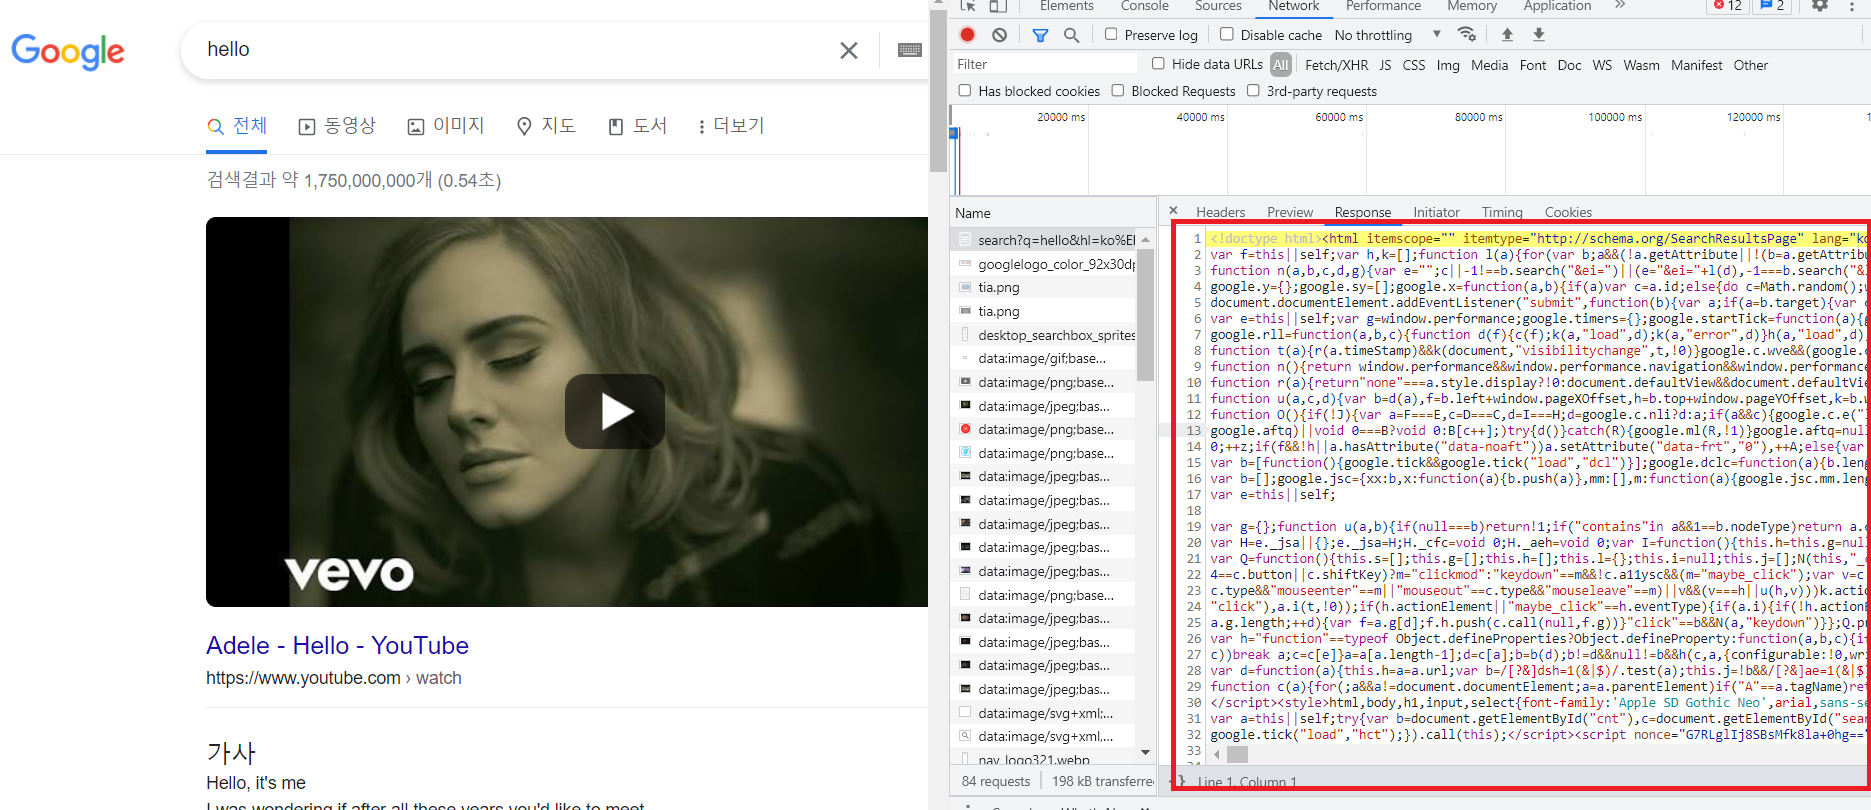1871x810 pixels.
Task: Select desktop_searchbox_sprites request row
Action: coord(1045,335)
